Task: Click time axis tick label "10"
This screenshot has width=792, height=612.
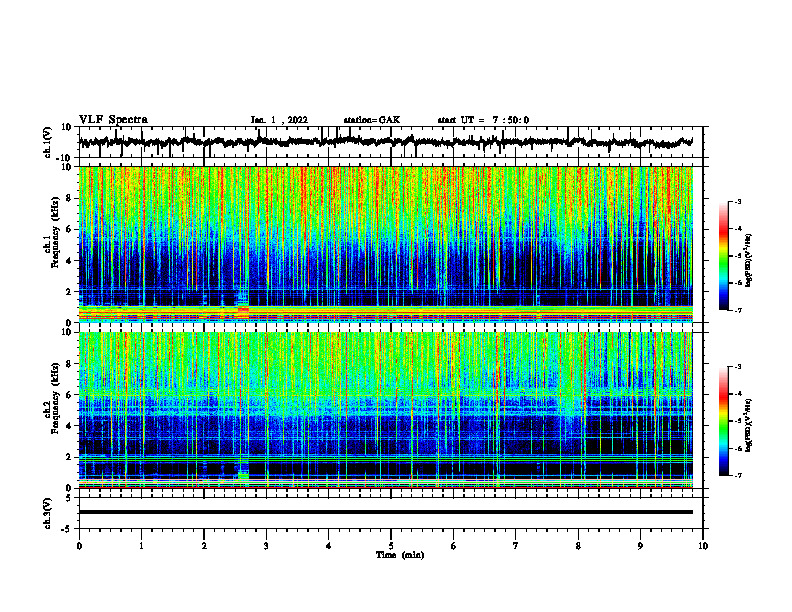Action: (703, 546)
